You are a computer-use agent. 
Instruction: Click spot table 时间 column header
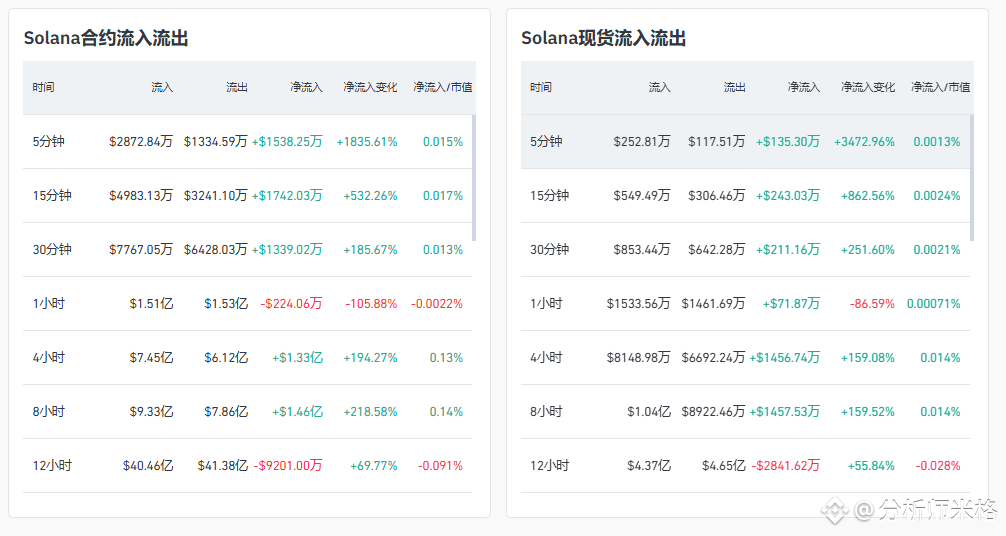(541, 87)
